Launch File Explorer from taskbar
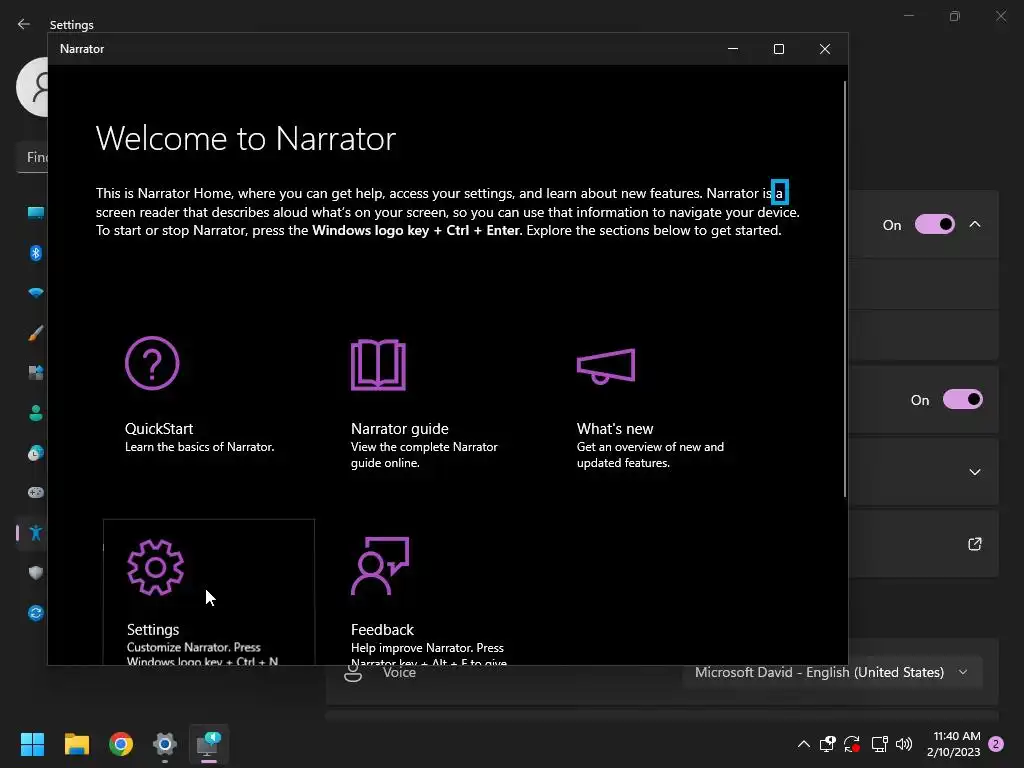 coord(76,744)
